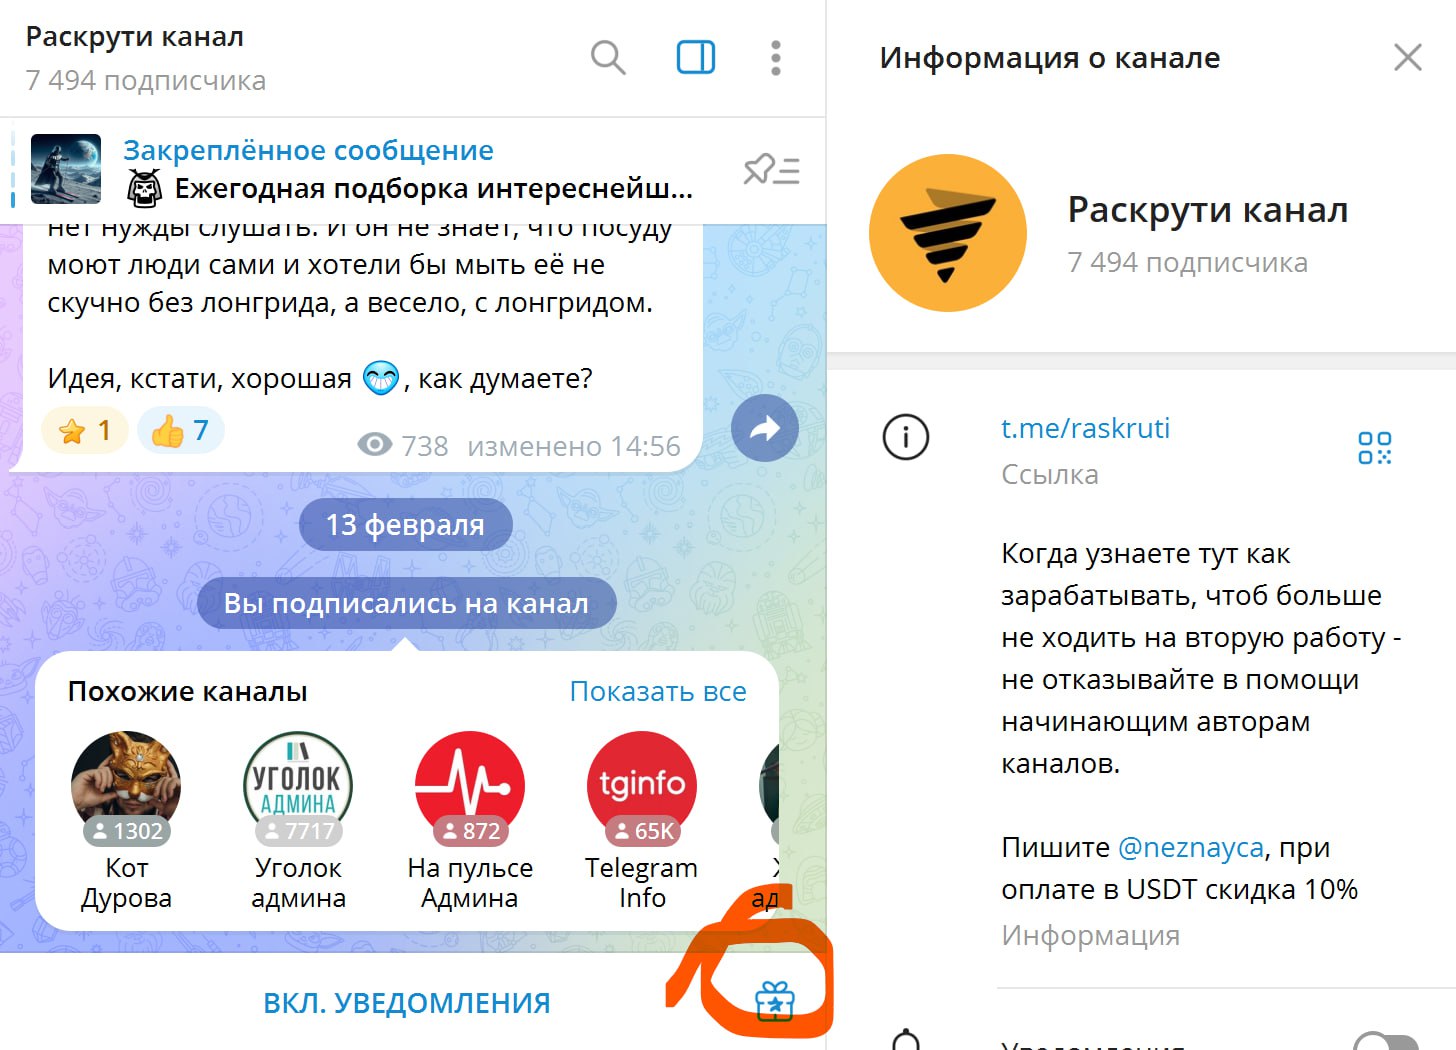
Task: Click ВКЛ. УВЕДОМЛЕНИЯ button
Action: (x=407, y=1003)
